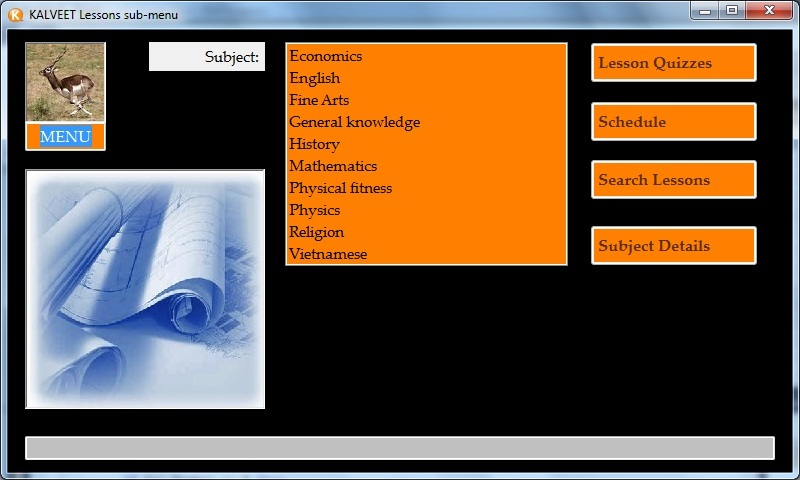Maximize the KALVEET window
This screenshot has height=480, width=800.
(732, 10)
